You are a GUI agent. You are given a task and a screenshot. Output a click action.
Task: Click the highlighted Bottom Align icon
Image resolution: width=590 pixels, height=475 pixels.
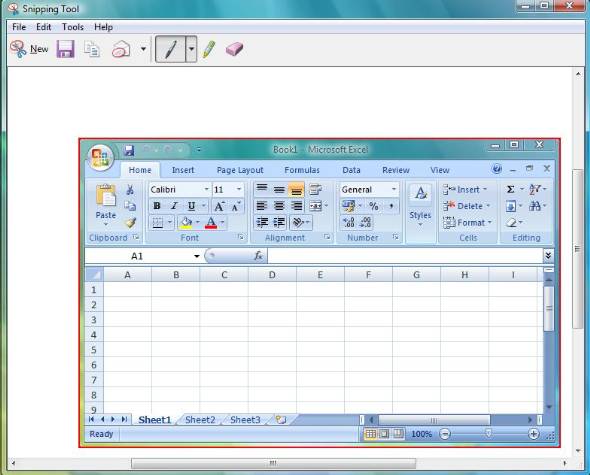(x=296, y=190)
